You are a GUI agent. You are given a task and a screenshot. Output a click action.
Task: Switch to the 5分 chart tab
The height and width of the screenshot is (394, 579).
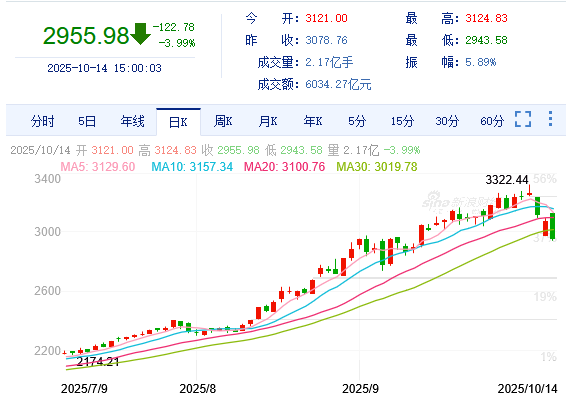pos(357,121)
